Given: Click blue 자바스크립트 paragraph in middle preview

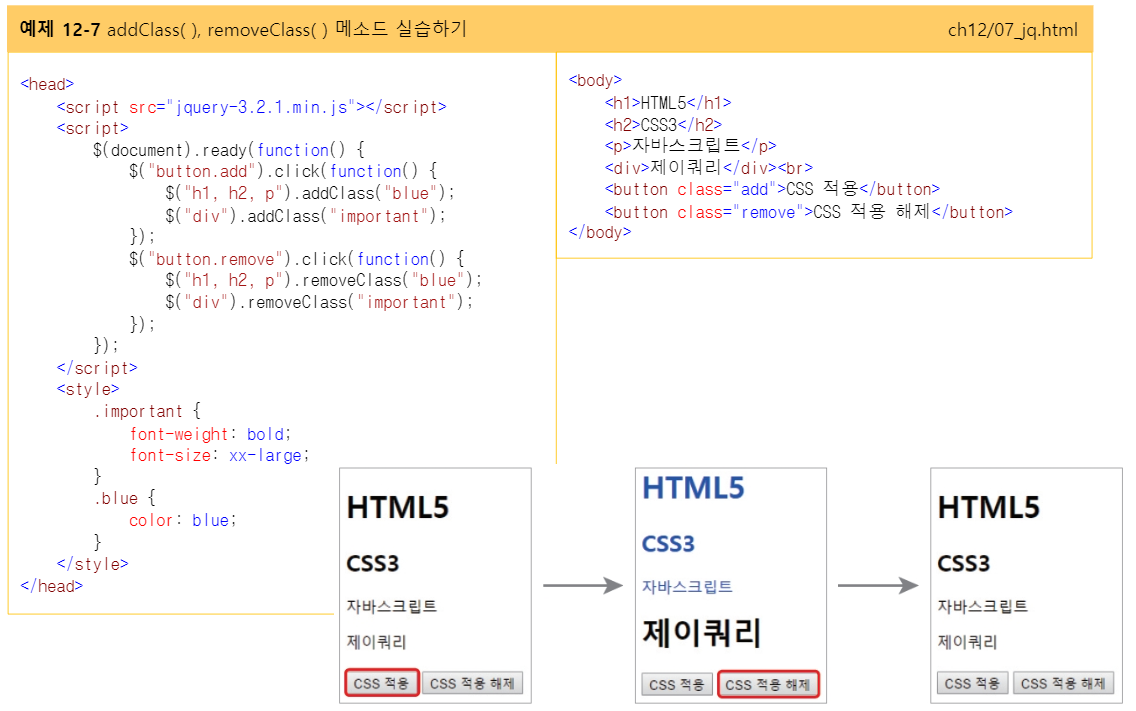Looking at the screenshot, I should pyautogui.click(x=687, y=586).
